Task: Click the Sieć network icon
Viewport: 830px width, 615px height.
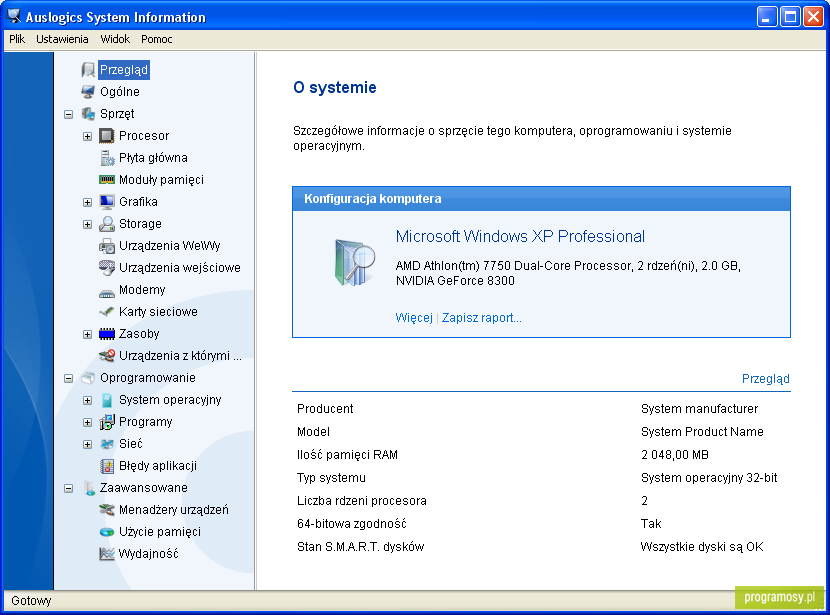Action: (x=107, y=444)
